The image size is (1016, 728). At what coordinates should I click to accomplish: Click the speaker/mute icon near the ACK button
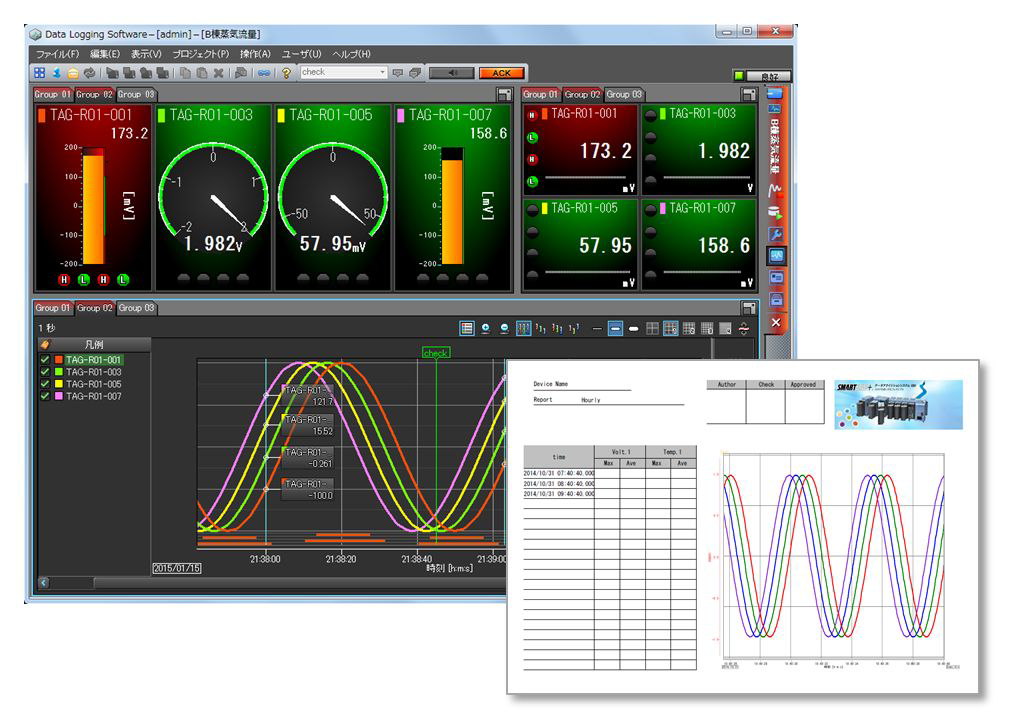[455, 72]
